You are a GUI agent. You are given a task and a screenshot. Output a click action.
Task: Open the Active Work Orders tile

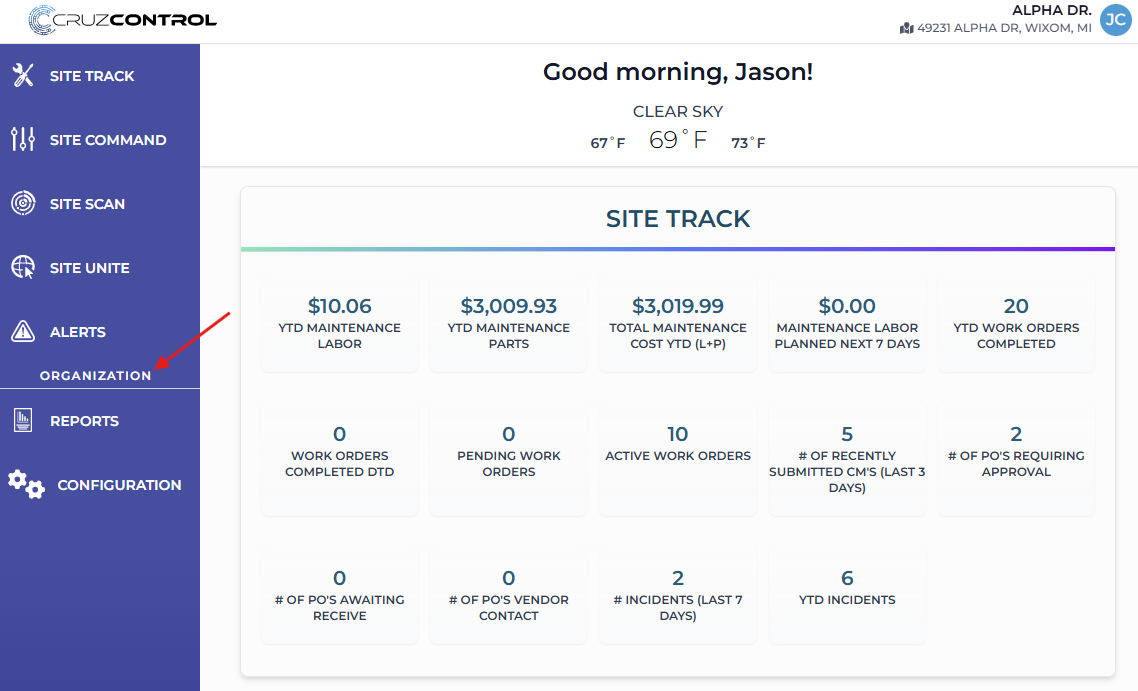coord(678,461)
